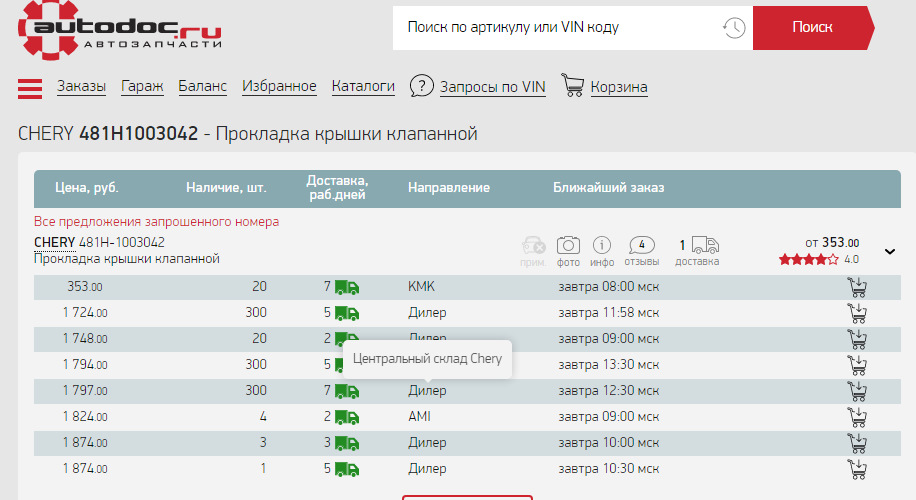The width and height of the screenshot is (916, 500).
Task: Add the 1 748.00 offer to cart
Action: tap(857, 339)
